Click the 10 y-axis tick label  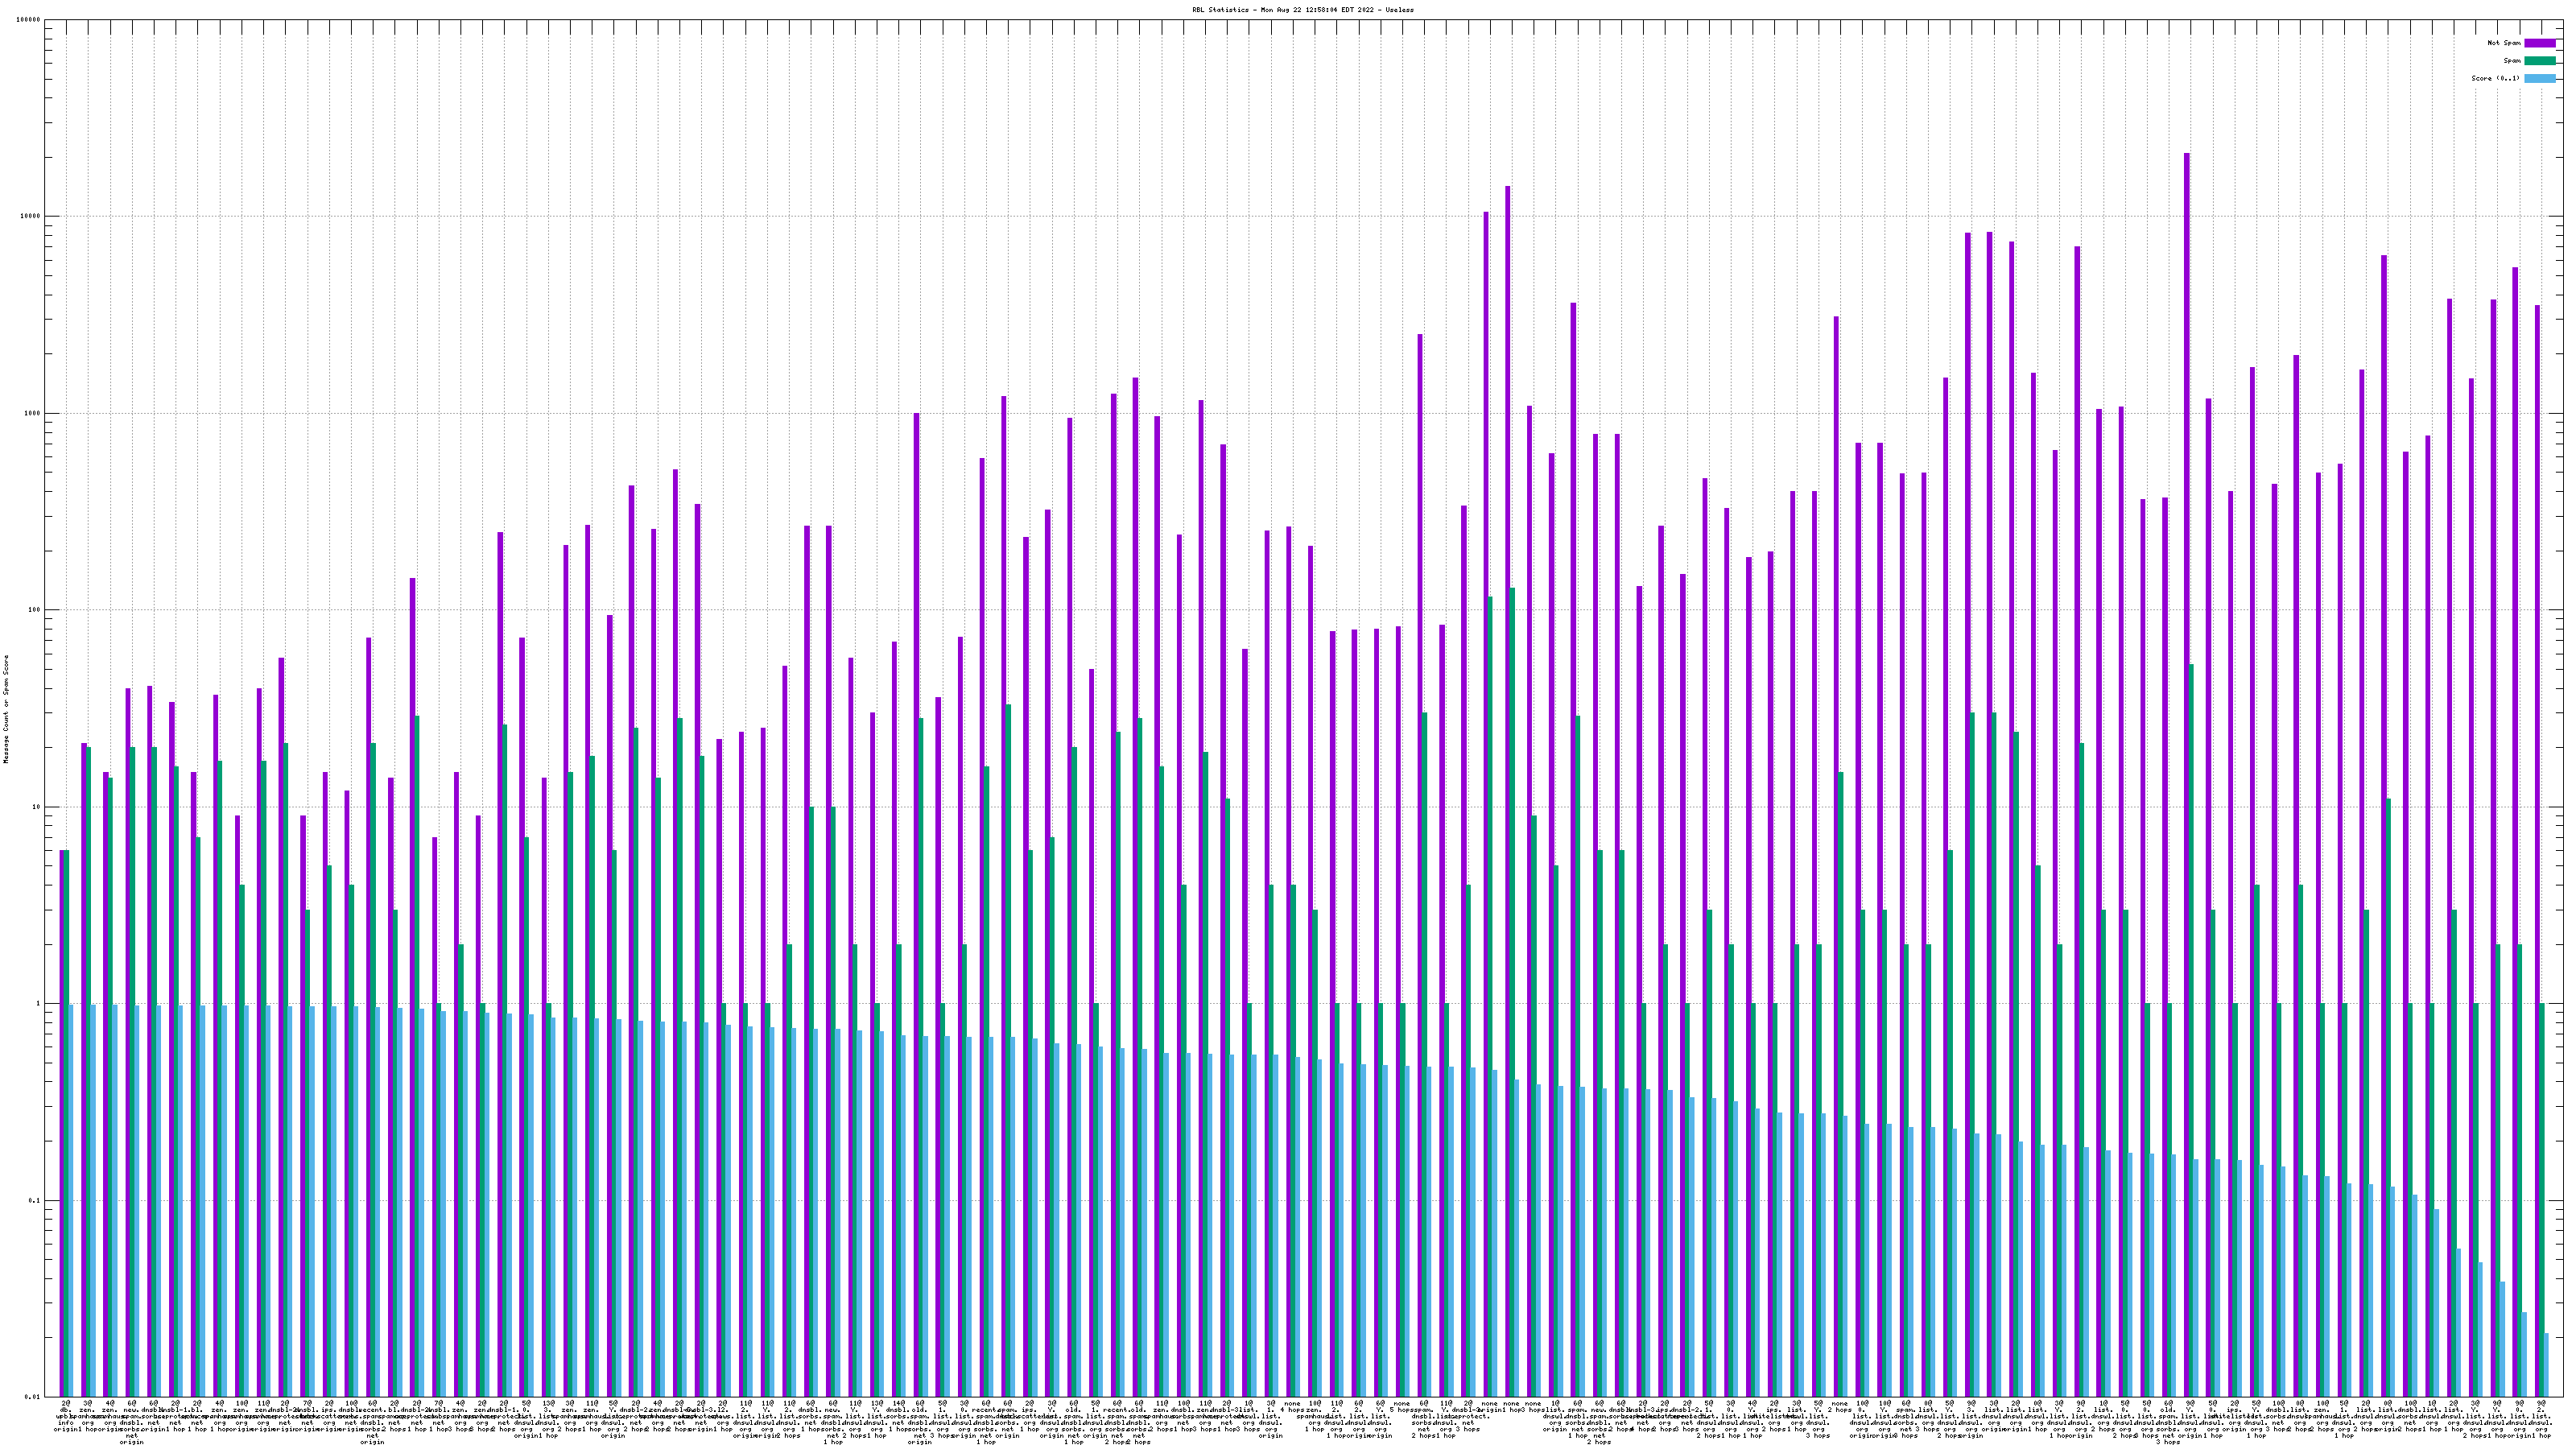coord(37,807)
